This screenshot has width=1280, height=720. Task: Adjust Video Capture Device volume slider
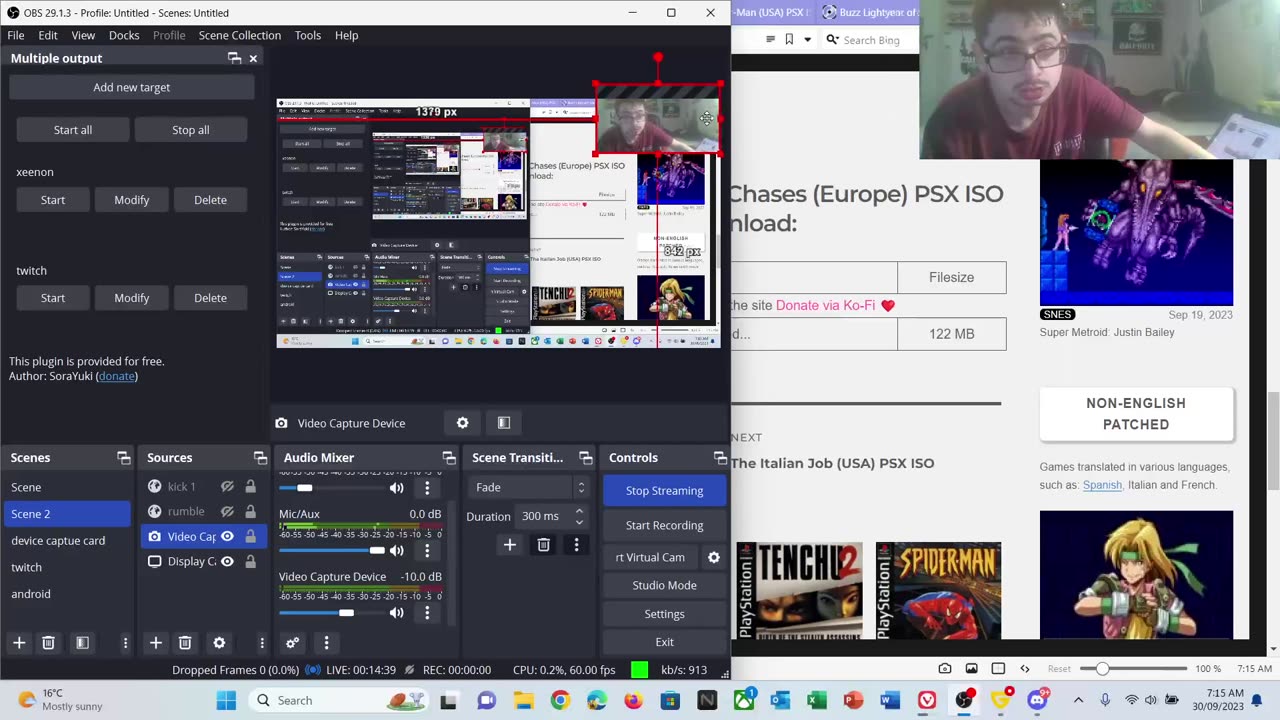tap(332, 613)
